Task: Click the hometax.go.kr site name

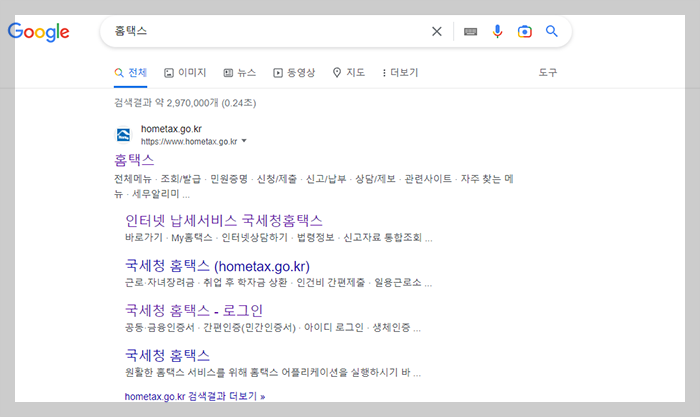Action: coord(171,129)
